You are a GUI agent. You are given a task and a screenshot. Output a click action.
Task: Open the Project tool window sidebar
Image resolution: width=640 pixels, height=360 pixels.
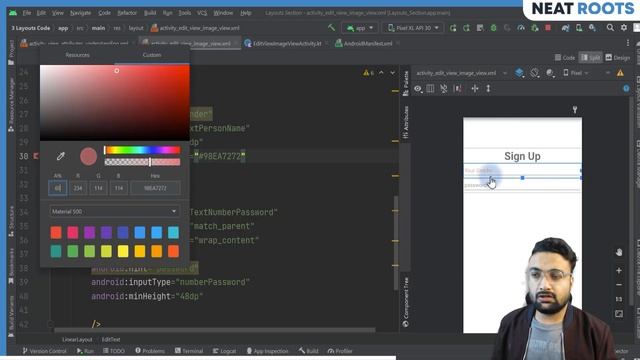click(11, 53)
